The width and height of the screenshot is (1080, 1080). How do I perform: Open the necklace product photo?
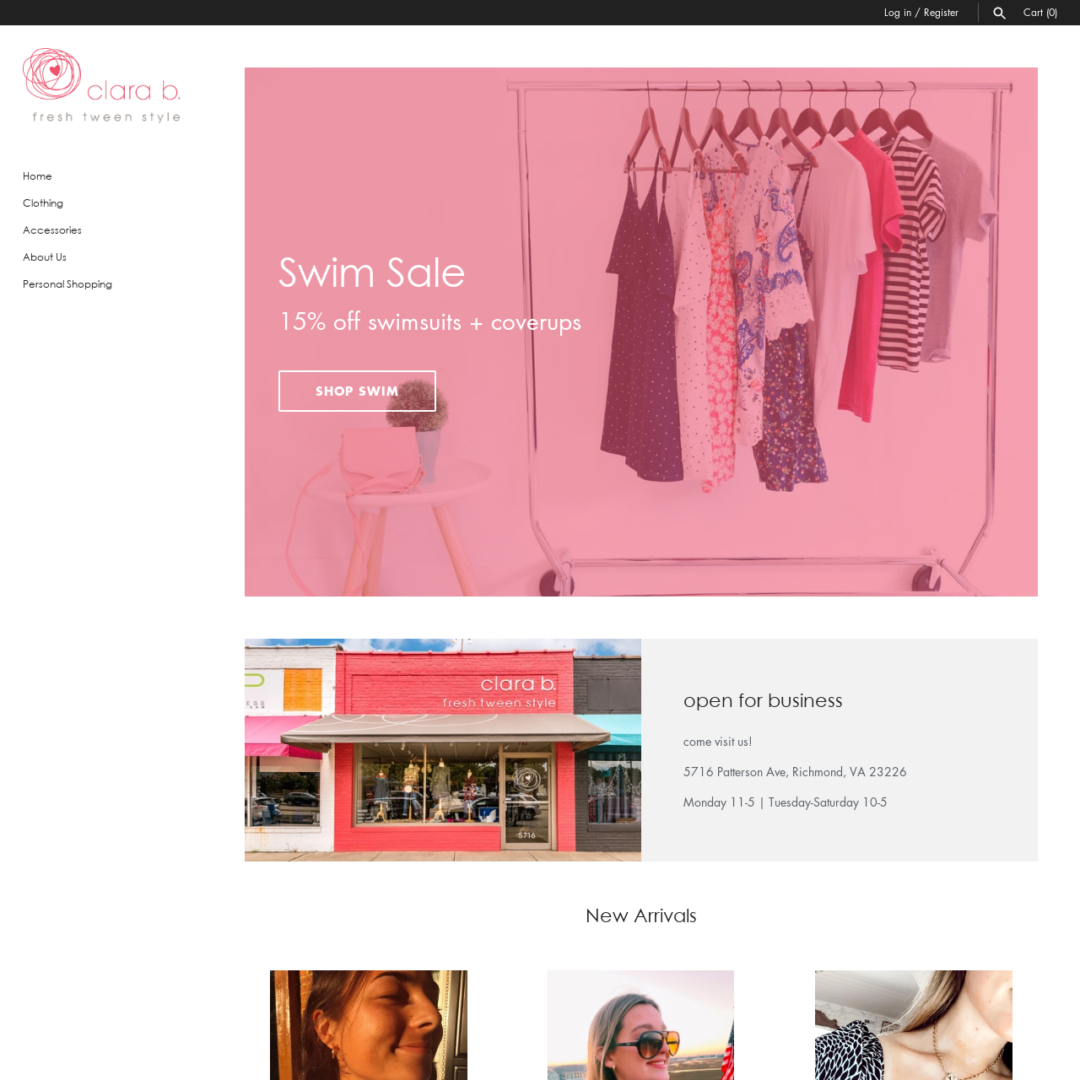click(x=913, y=1025)
